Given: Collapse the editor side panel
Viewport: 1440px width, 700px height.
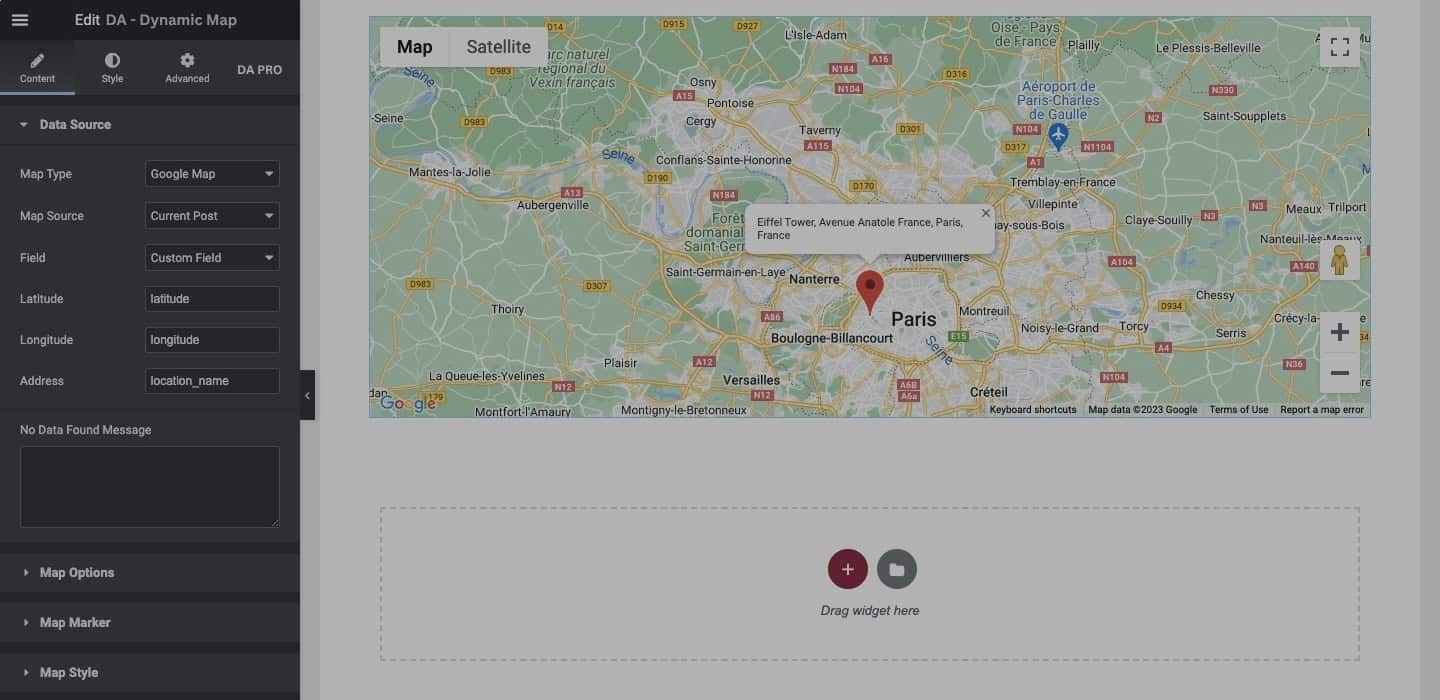Looking at the screenshot, I should pyautogui.click(x=307, y=396).
